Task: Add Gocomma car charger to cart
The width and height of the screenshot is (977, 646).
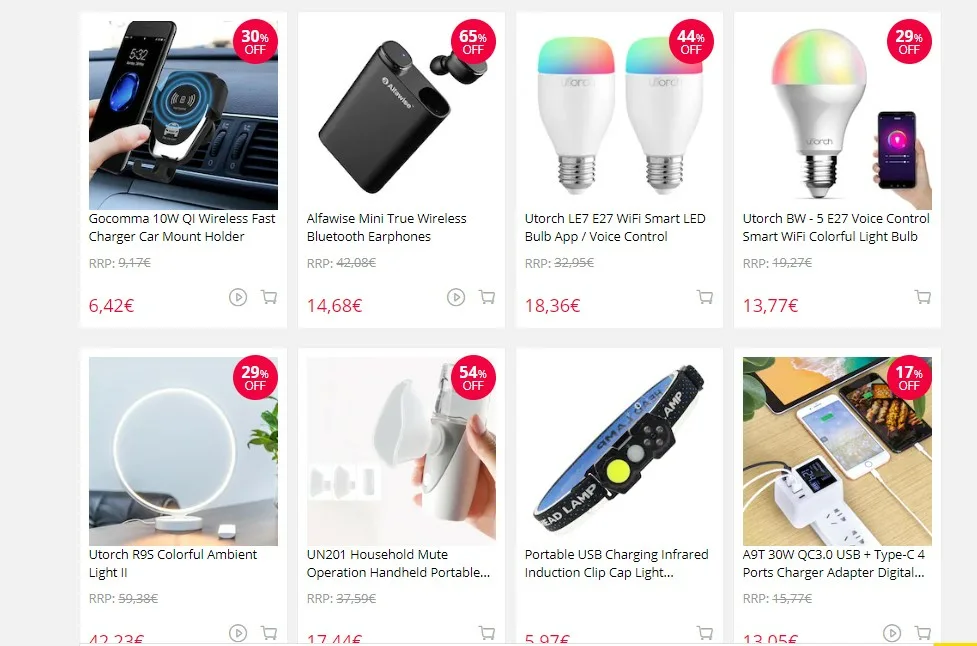Action: pyautogui.click(x=269, y=297)
